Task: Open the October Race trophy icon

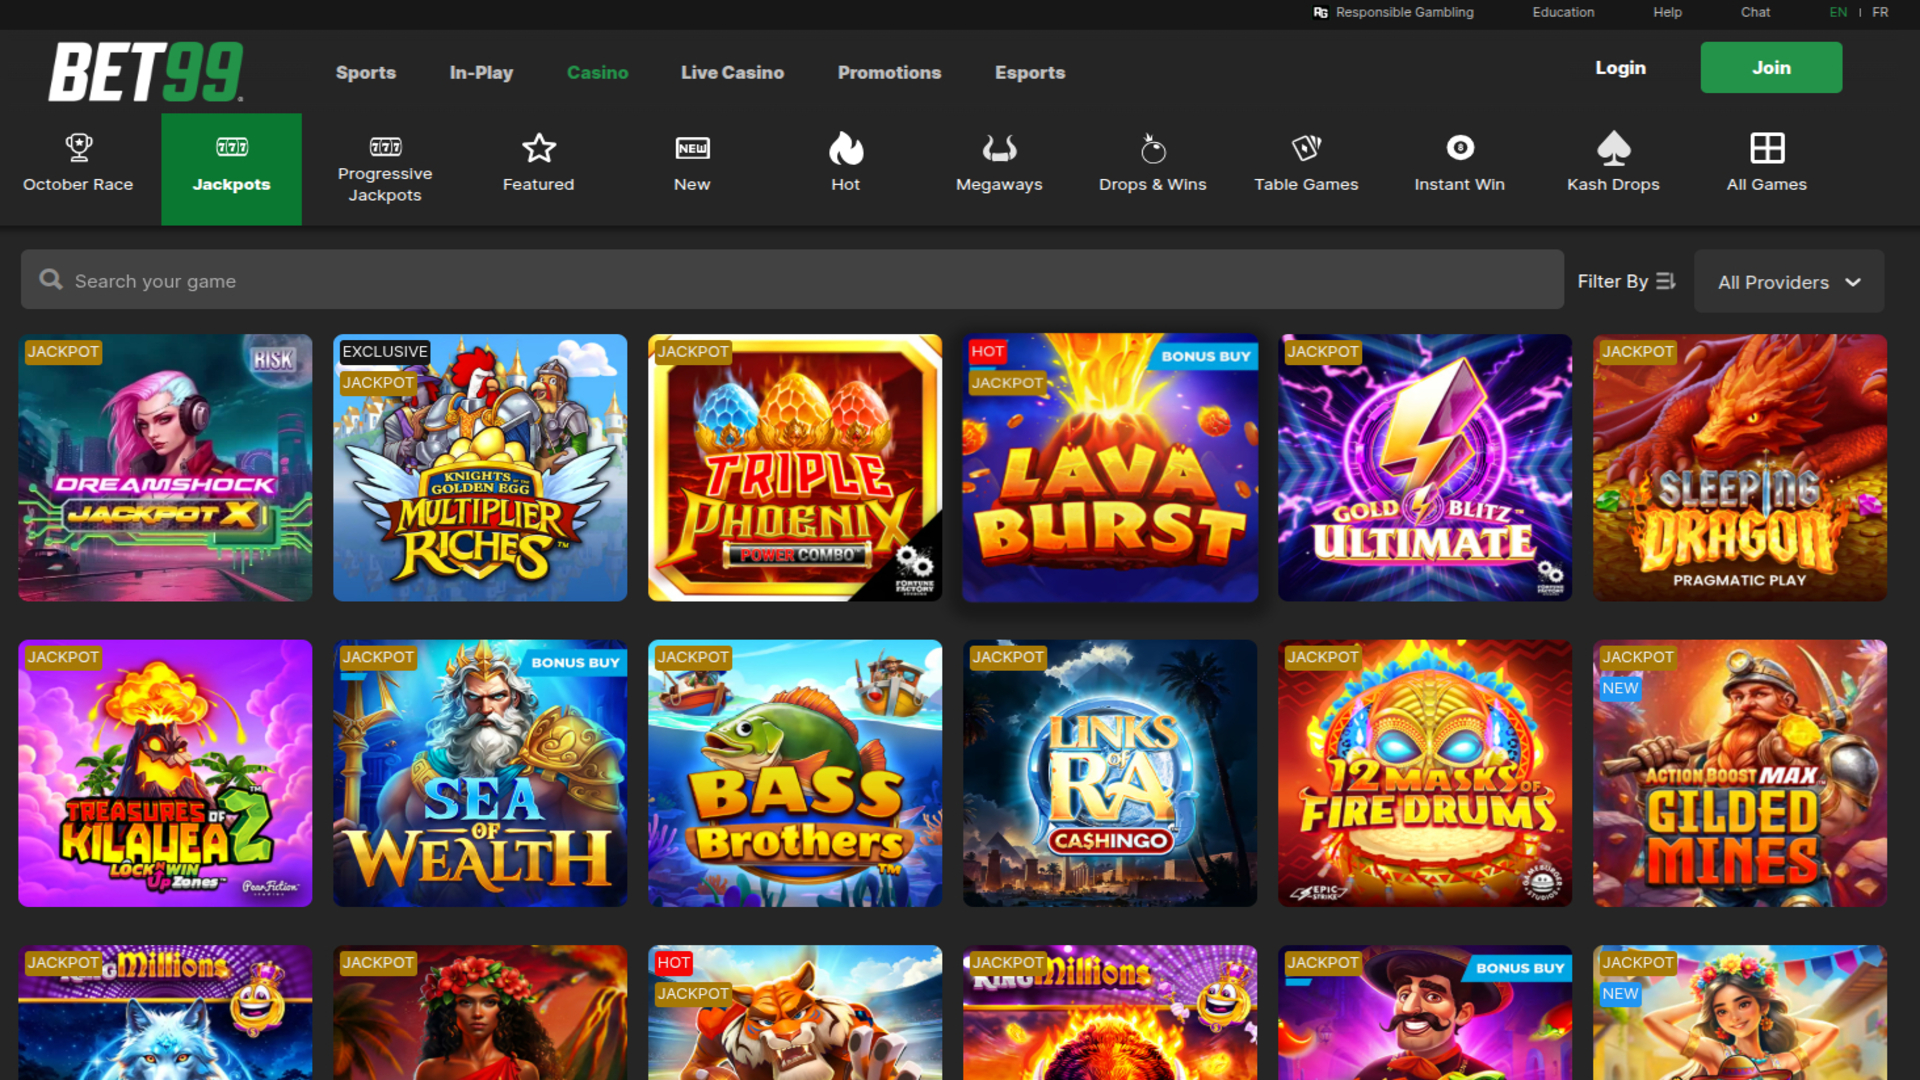Action: coord(77,145)
